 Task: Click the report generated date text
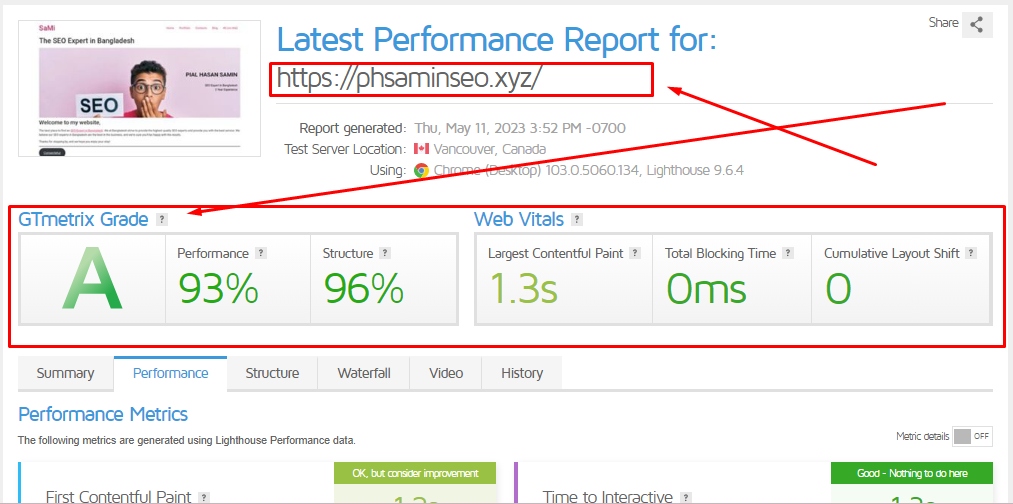coord(520,128)
